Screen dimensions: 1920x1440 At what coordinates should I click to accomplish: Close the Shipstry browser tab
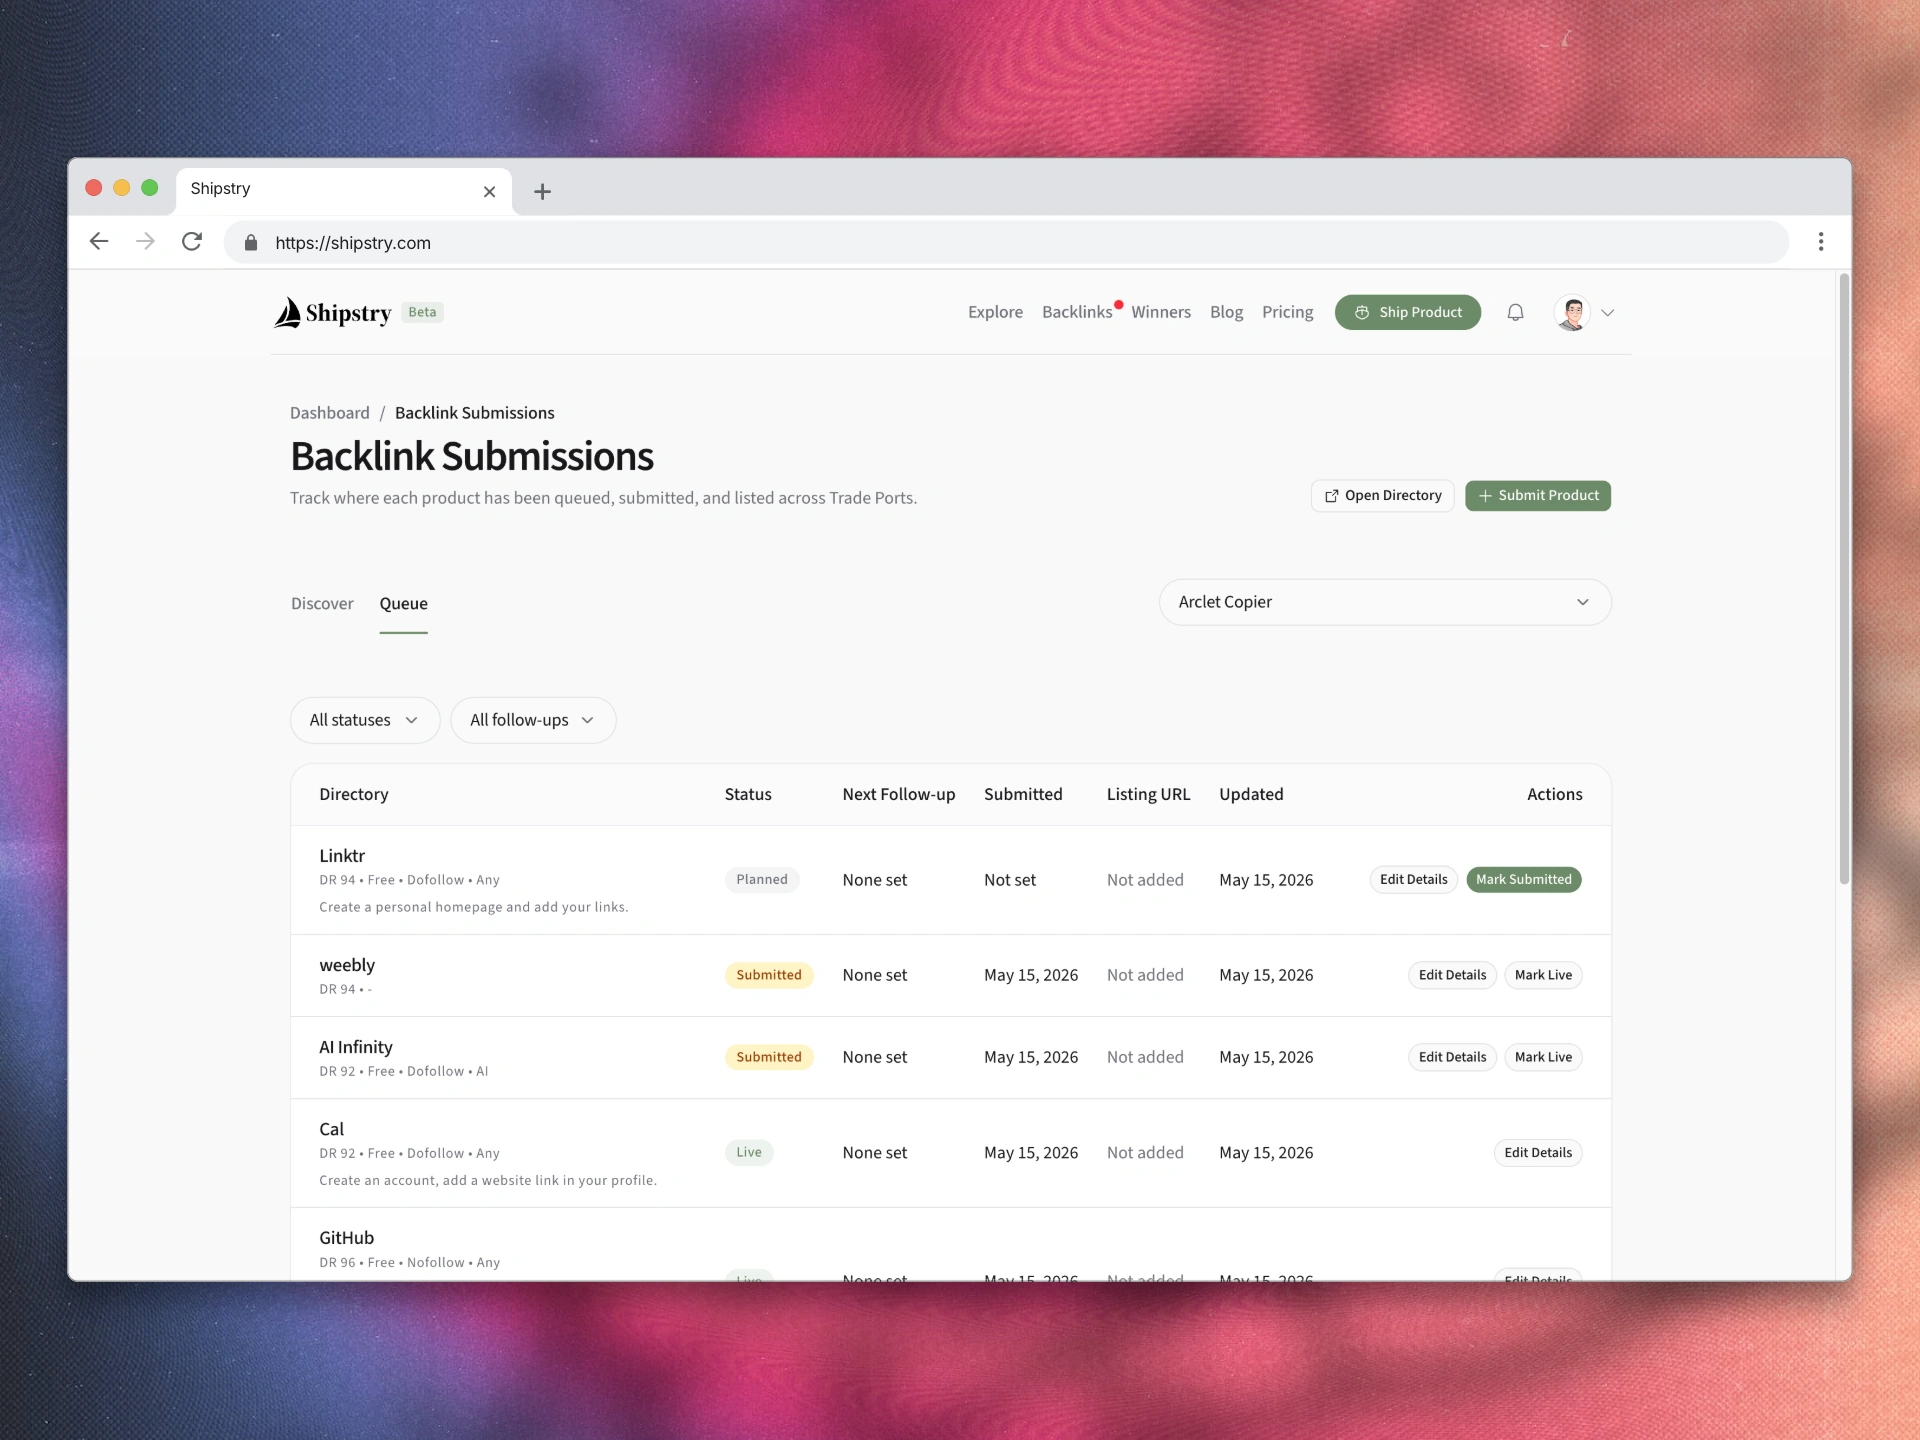pyautogui.click(x=489, y=191)
